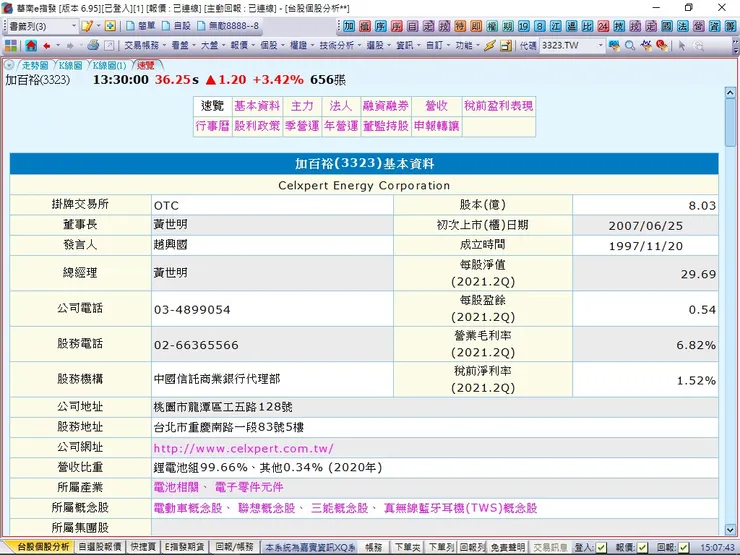Image resolution: width=740 pixels, height=555 pixels.
Task: Click the red back arrow icon
Action: [46, 46]
